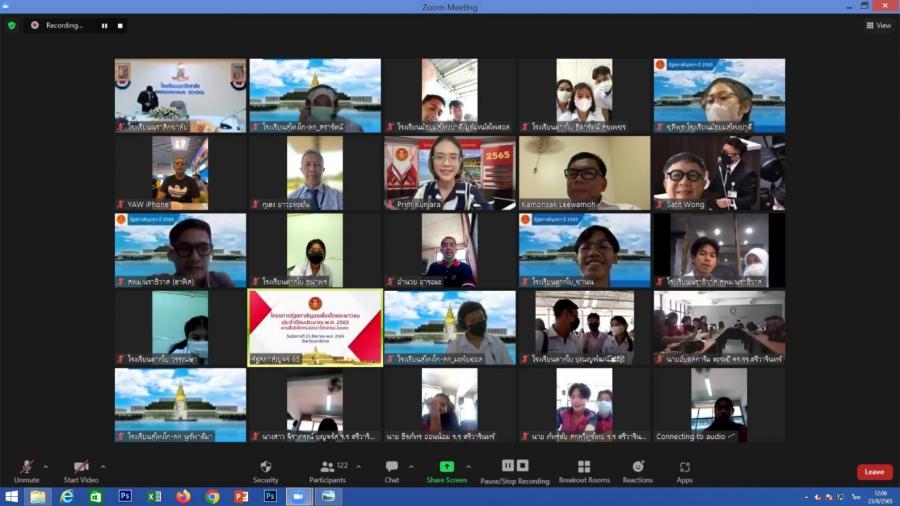Open the View layout menu

point(878,25)
